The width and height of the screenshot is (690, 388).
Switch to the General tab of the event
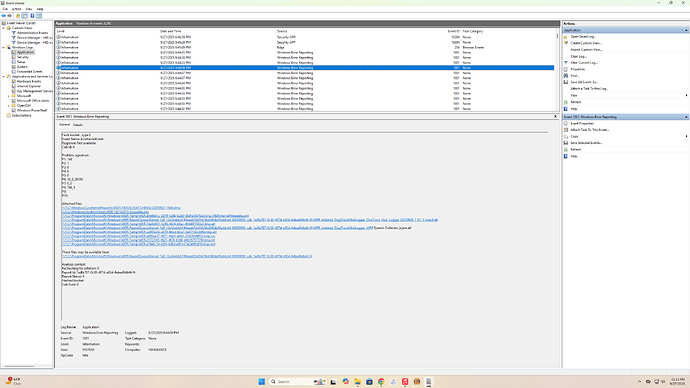pos(64,125)
